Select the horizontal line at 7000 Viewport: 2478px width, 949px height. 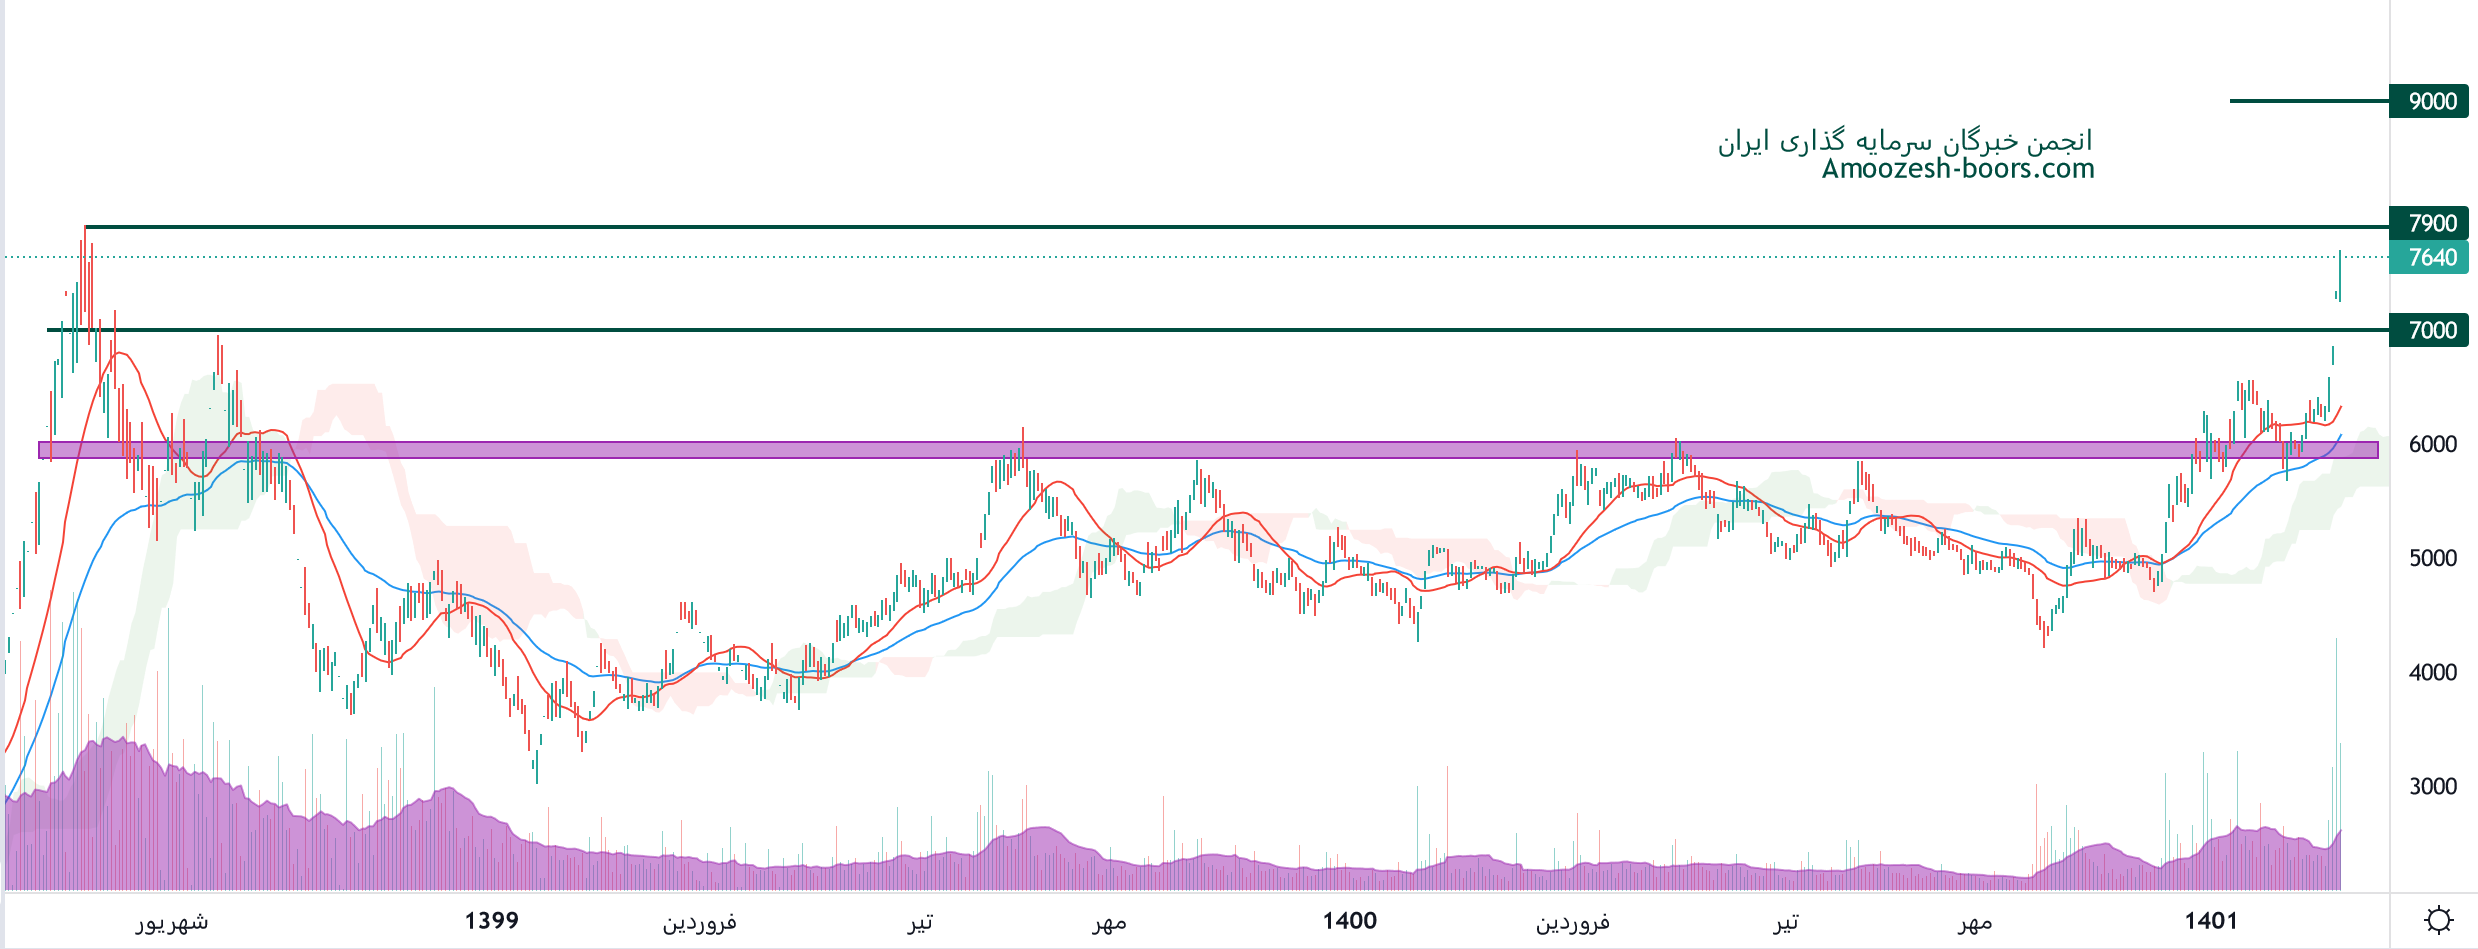click(1200, 329)
